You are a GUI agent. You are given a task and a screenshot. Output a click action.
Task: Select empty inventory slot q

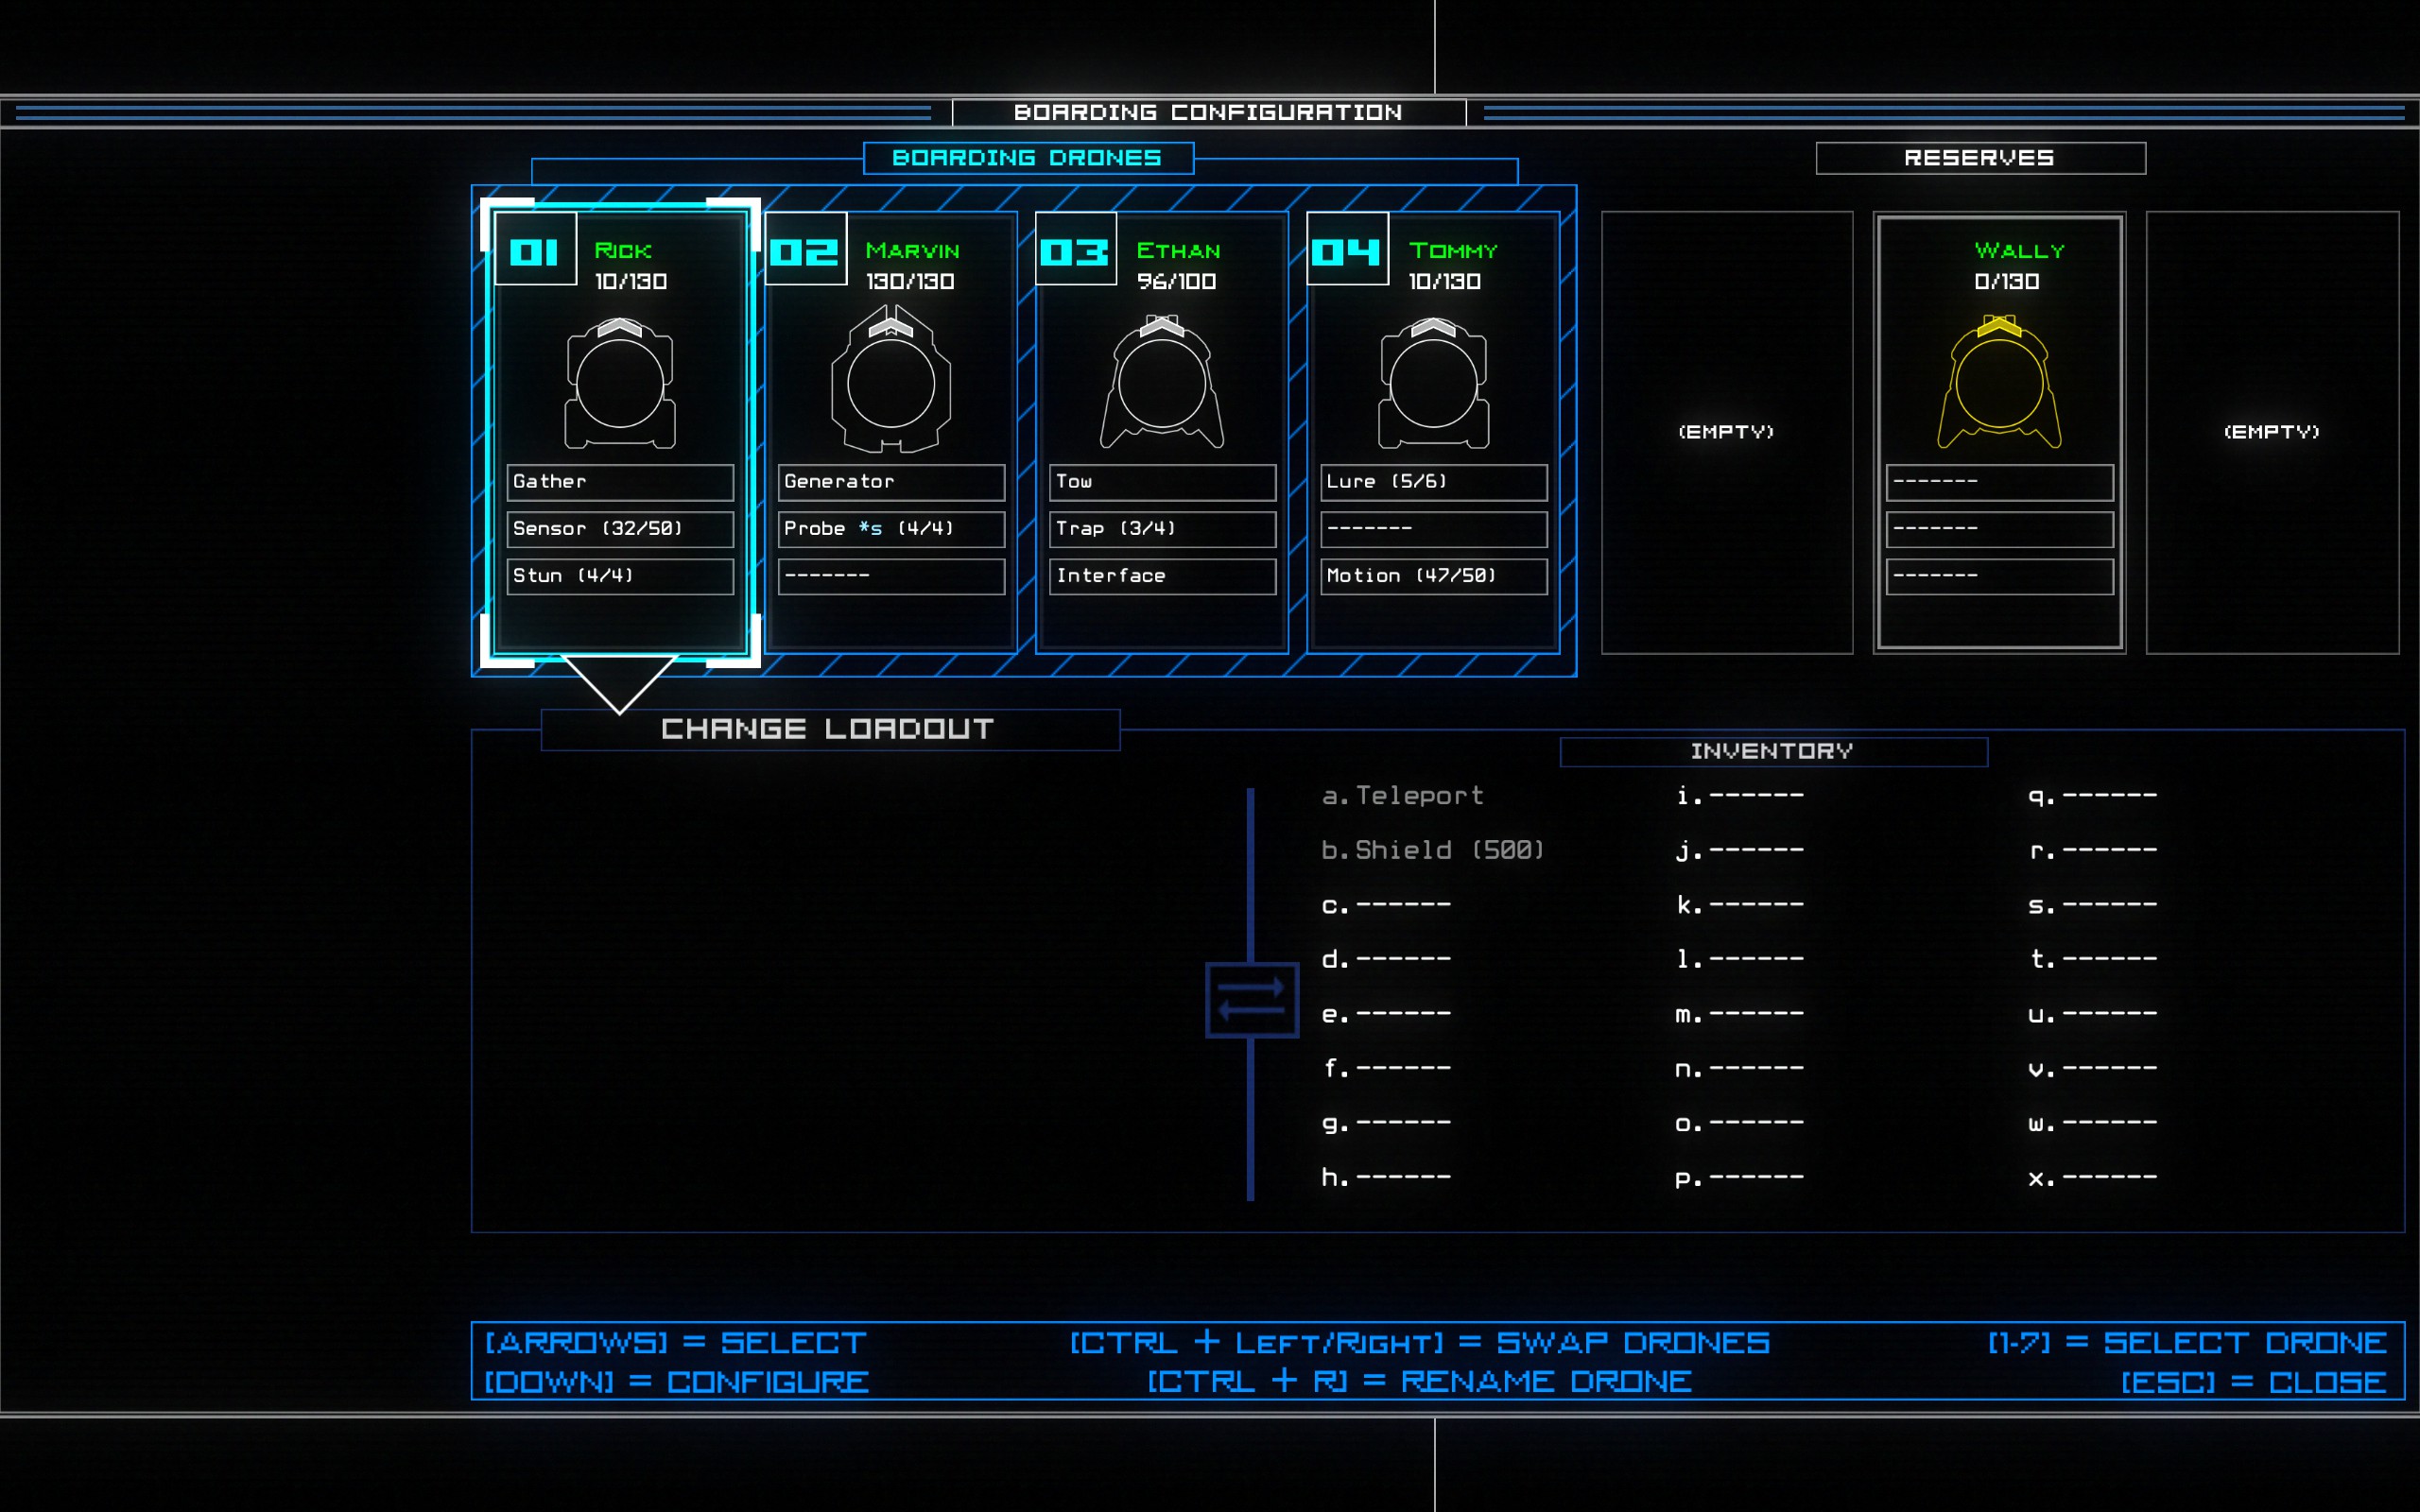(x=2092, y=796)
